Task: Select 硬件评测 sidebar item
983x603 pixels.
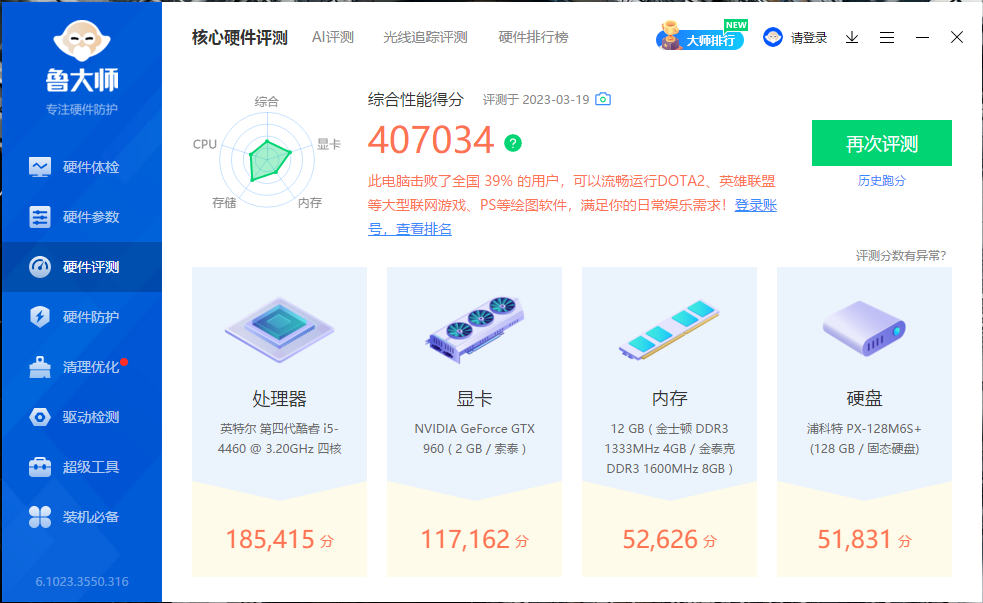Action: coord(81,267)
